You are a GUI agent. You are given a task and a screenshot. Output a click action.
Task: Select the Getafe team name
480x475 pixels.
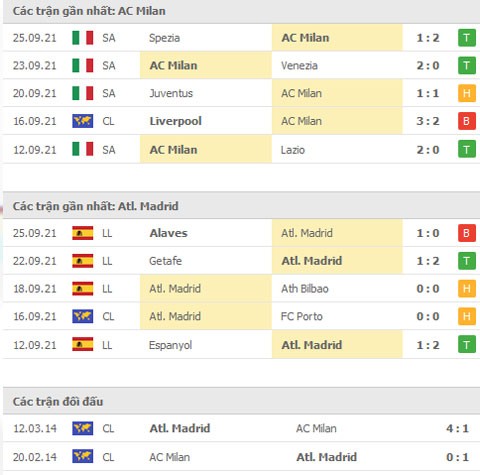(x=165, y=261)
